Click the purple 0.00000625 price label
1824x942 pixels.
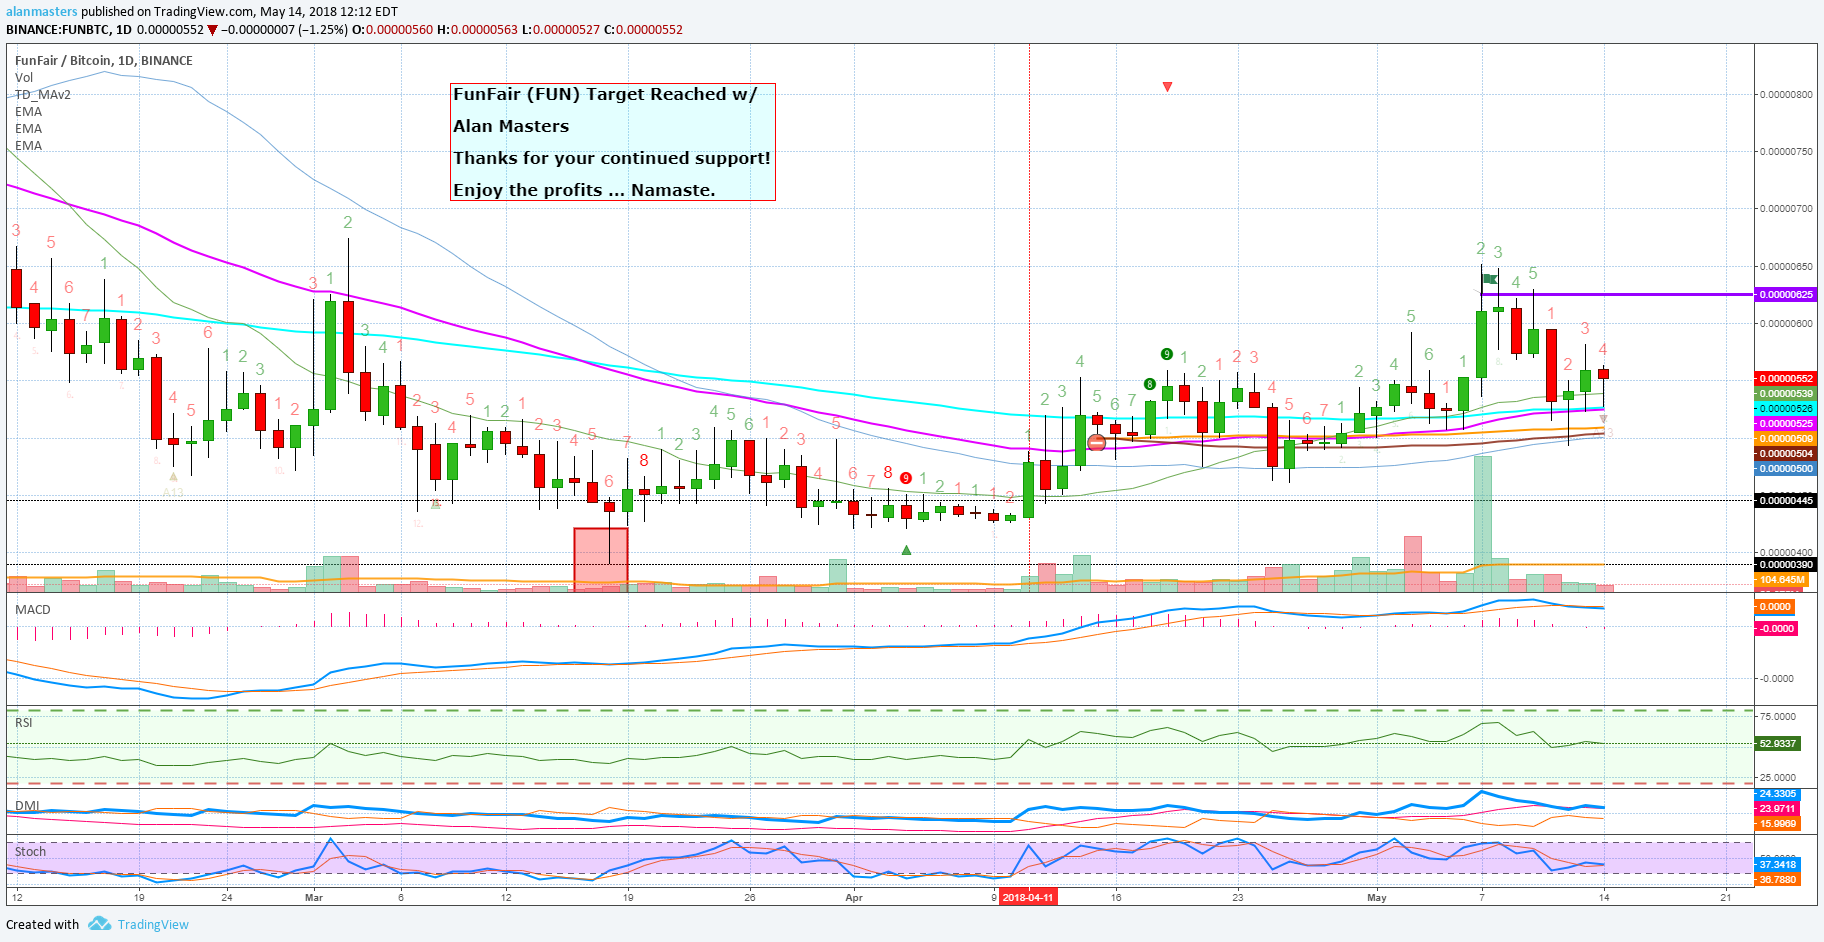coord(1786,295)
